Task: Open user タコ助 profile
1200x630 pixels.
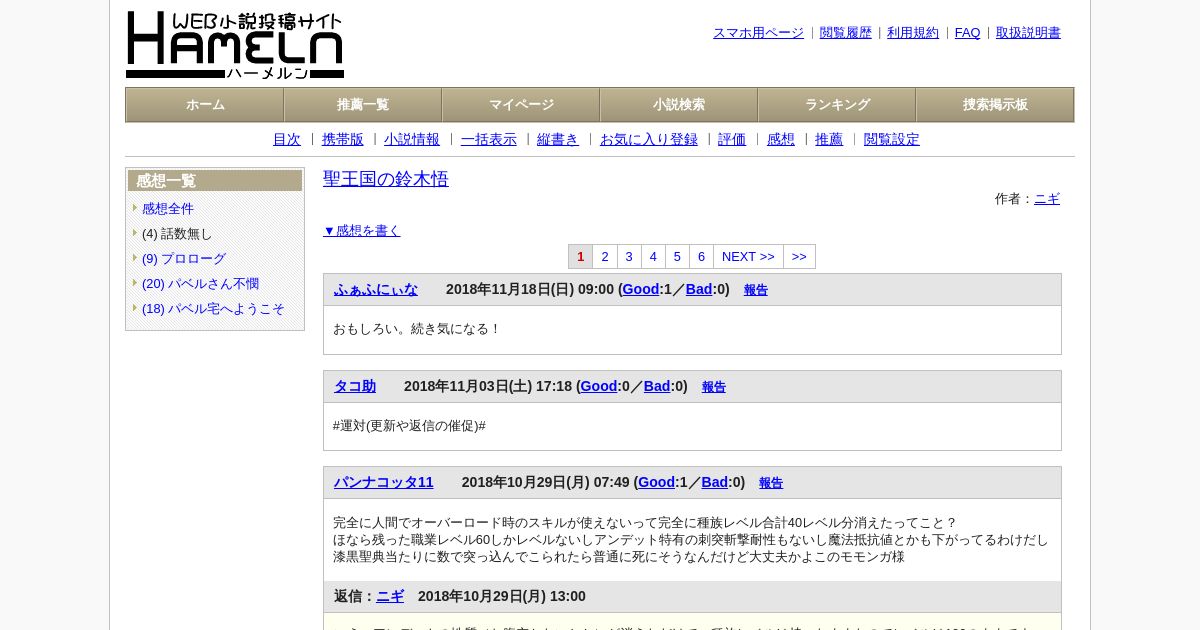Action: point(355,387)
